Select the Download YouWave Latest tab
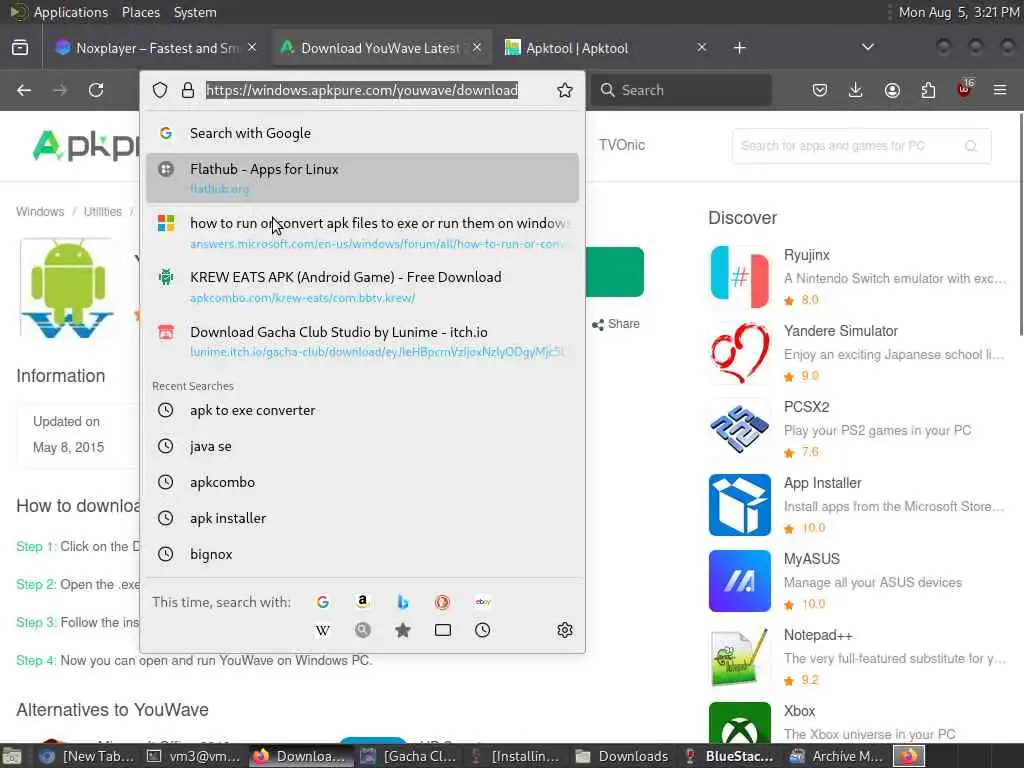Viewport: 1024px width, 768px height. click(x=381, y=48)
